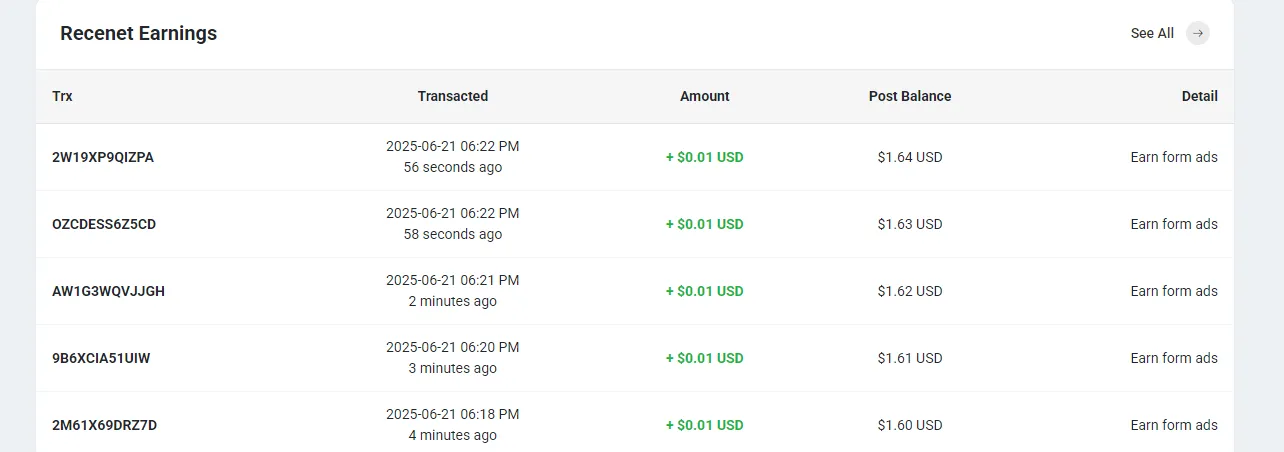Select the $1.60 USD post balance
The width and height of the screenshot is (1284, 452).
910,425
